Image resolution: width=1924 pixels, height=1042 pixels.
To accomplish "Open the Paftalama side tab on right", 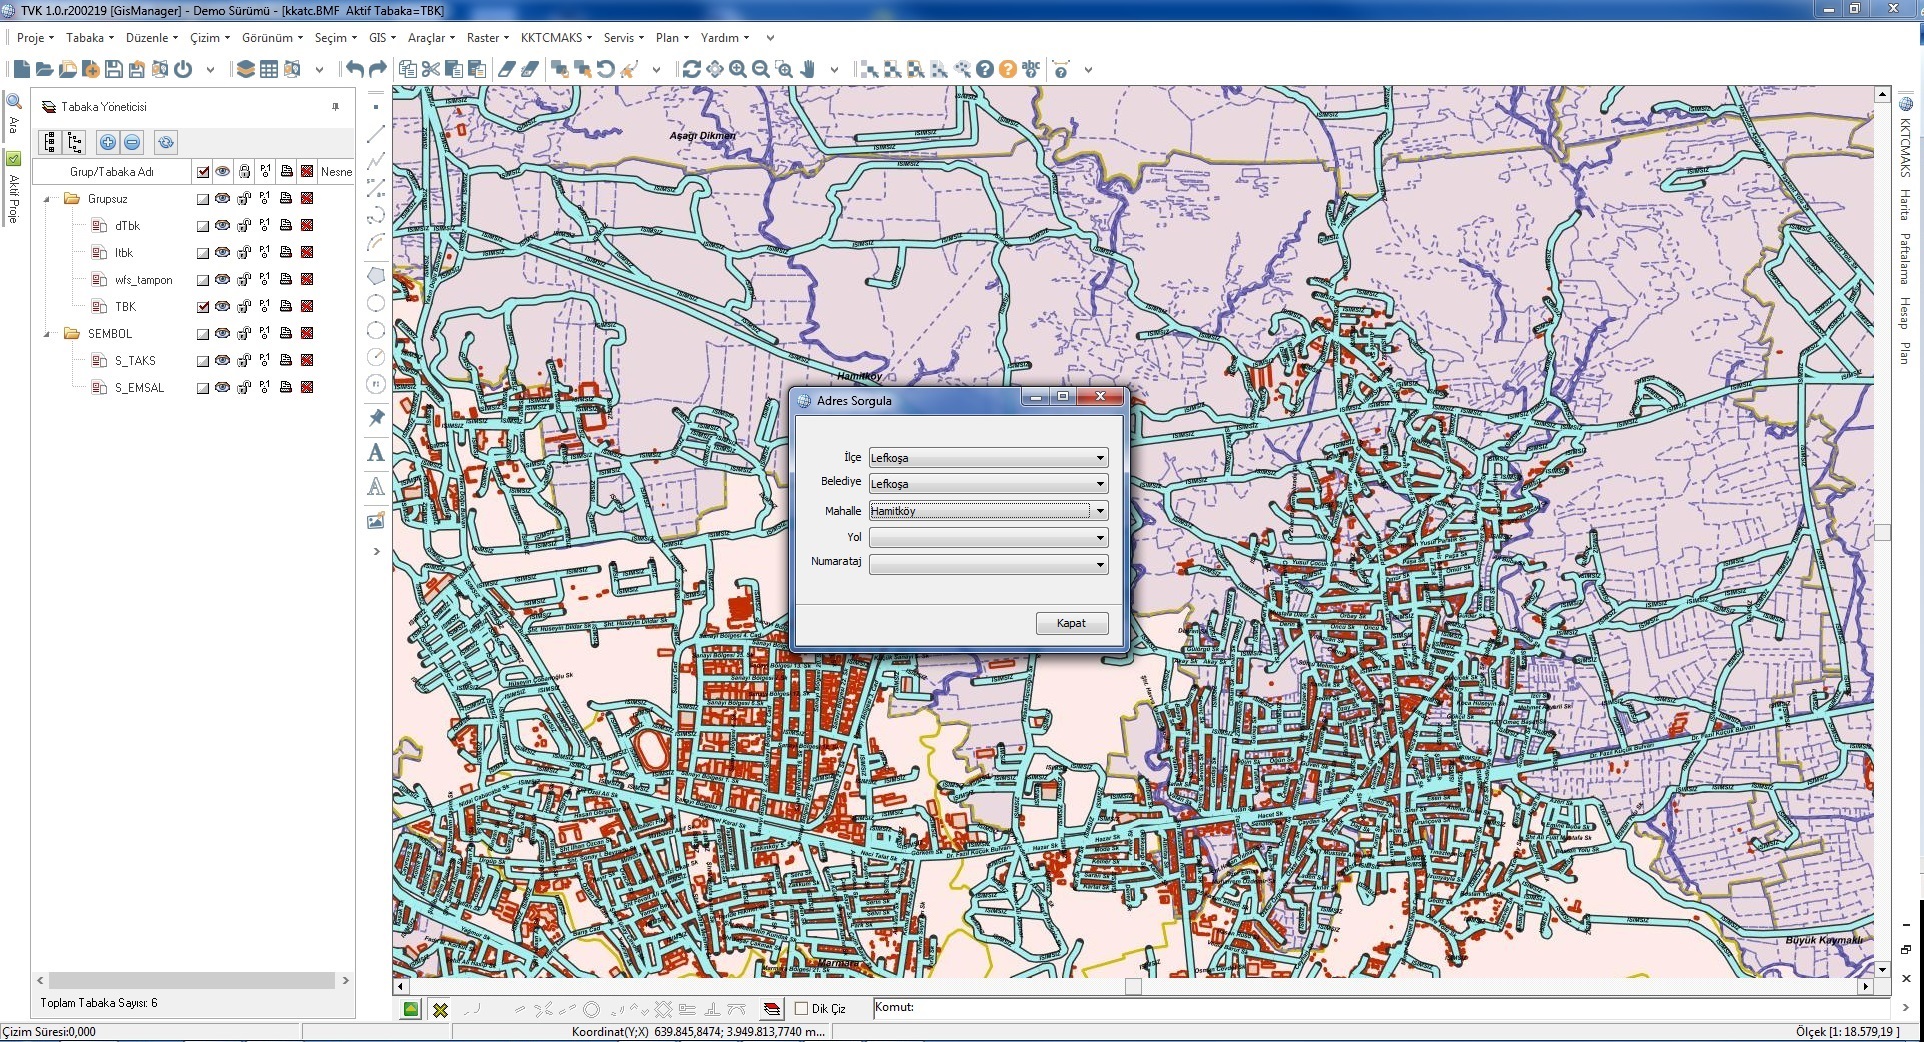I will pos(1905,259).
